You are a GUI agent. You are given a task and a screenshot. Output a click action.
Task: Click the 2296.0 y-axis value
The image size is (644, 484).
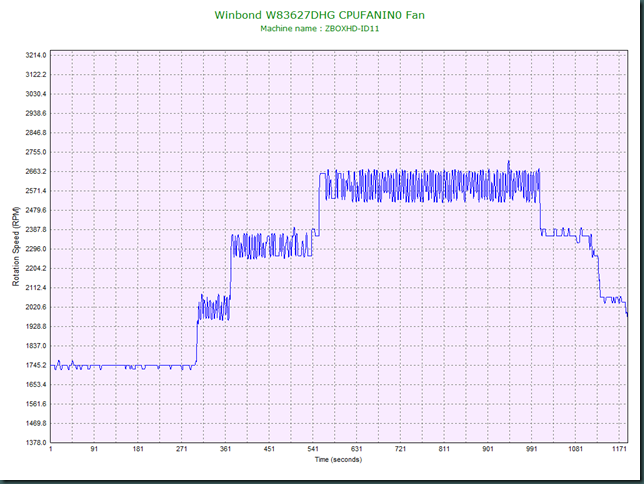click(x=36, y=249)
